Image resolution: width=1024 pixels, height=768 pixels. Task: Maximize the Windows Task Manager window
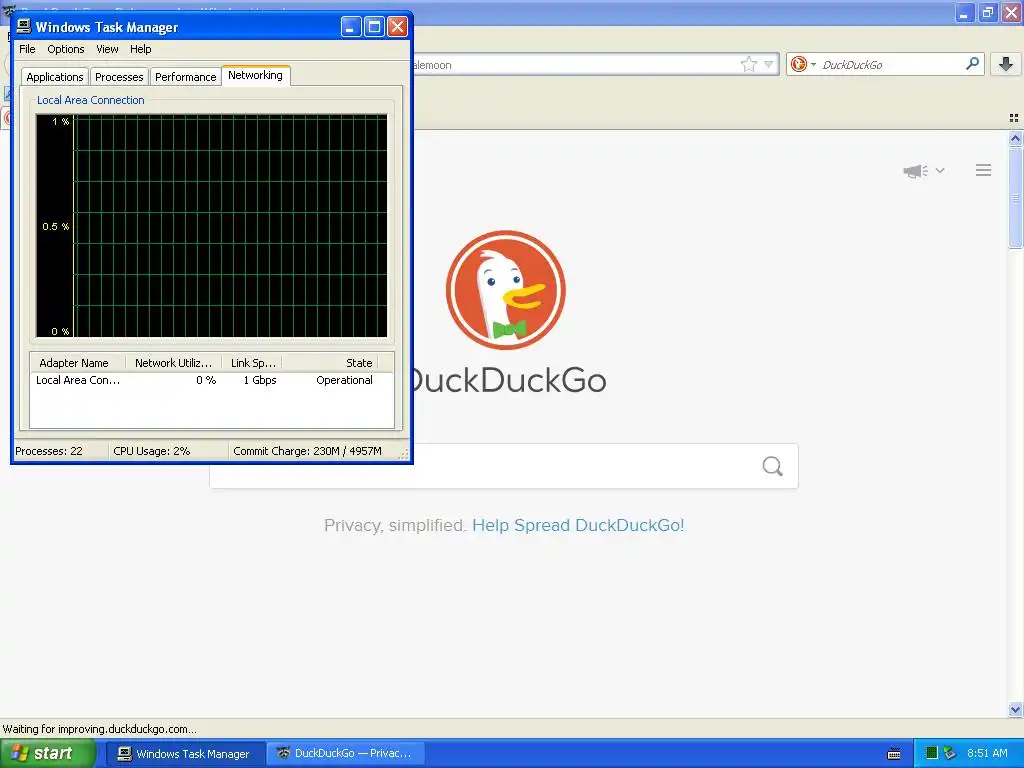[374, 27]
